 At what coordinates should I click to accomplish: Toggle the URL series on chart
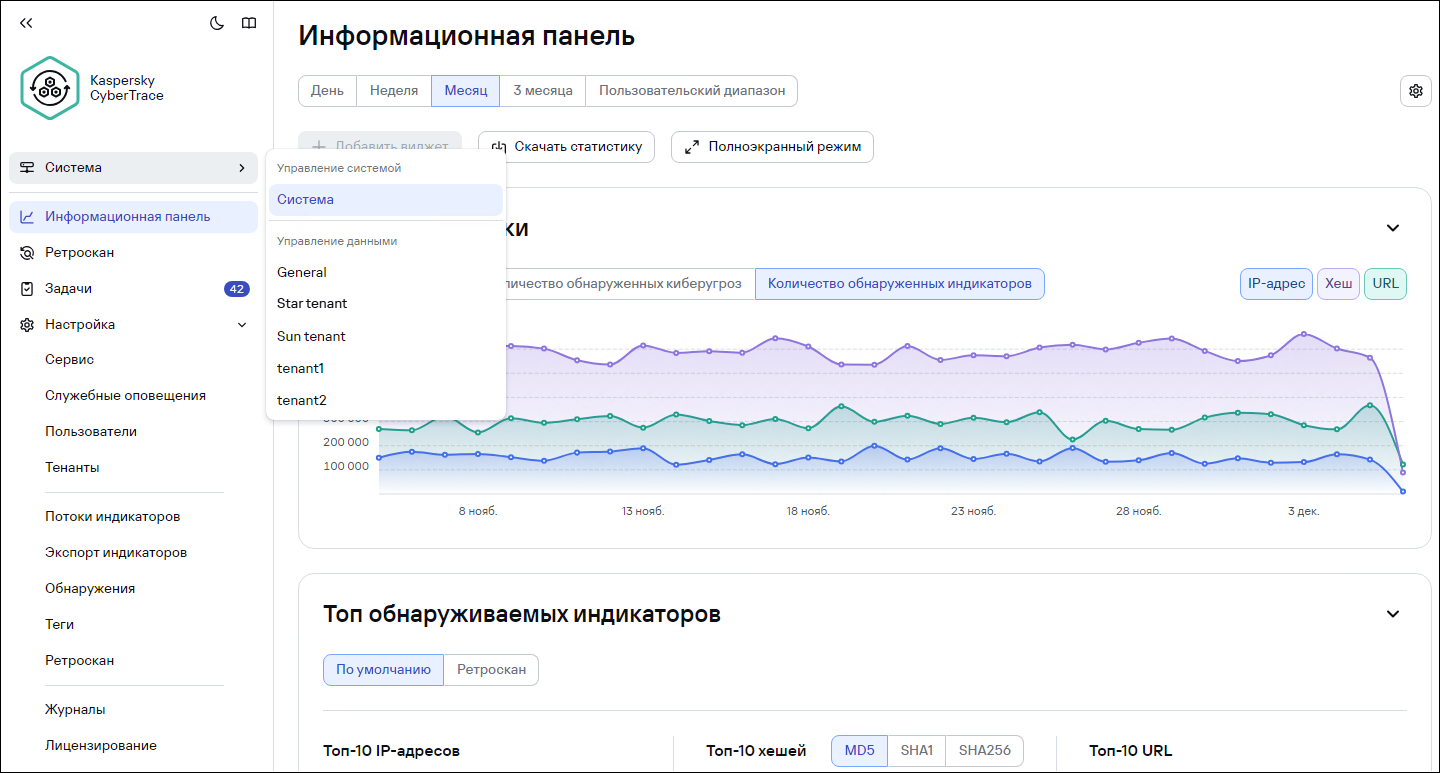click(1385, 284)
